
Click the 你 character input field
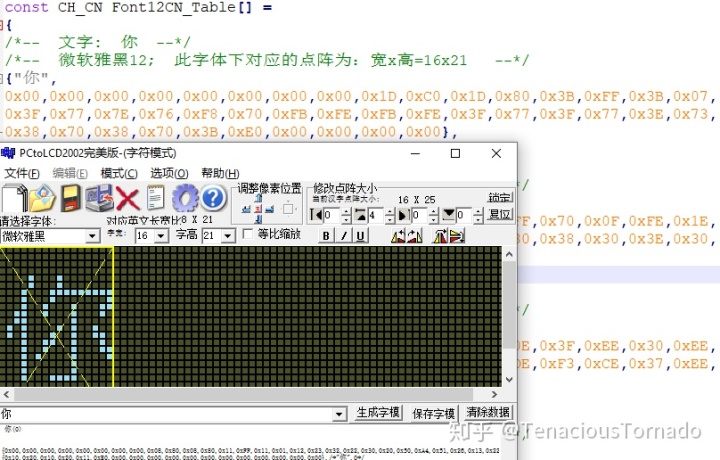coord(167,414)
